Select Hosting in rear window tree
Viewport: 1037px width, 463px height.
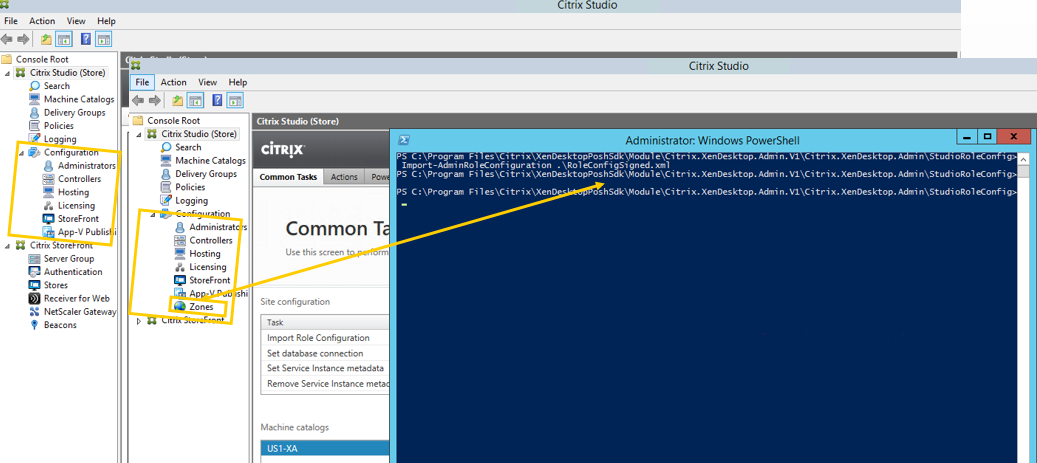73,192
